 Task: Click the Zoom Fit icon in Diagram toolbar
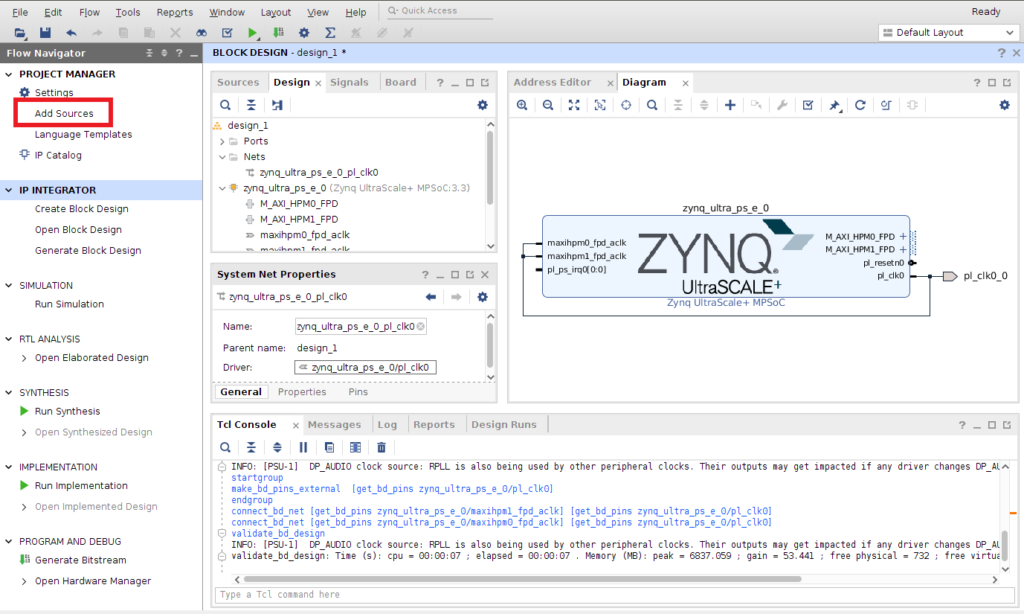(574, 105)
